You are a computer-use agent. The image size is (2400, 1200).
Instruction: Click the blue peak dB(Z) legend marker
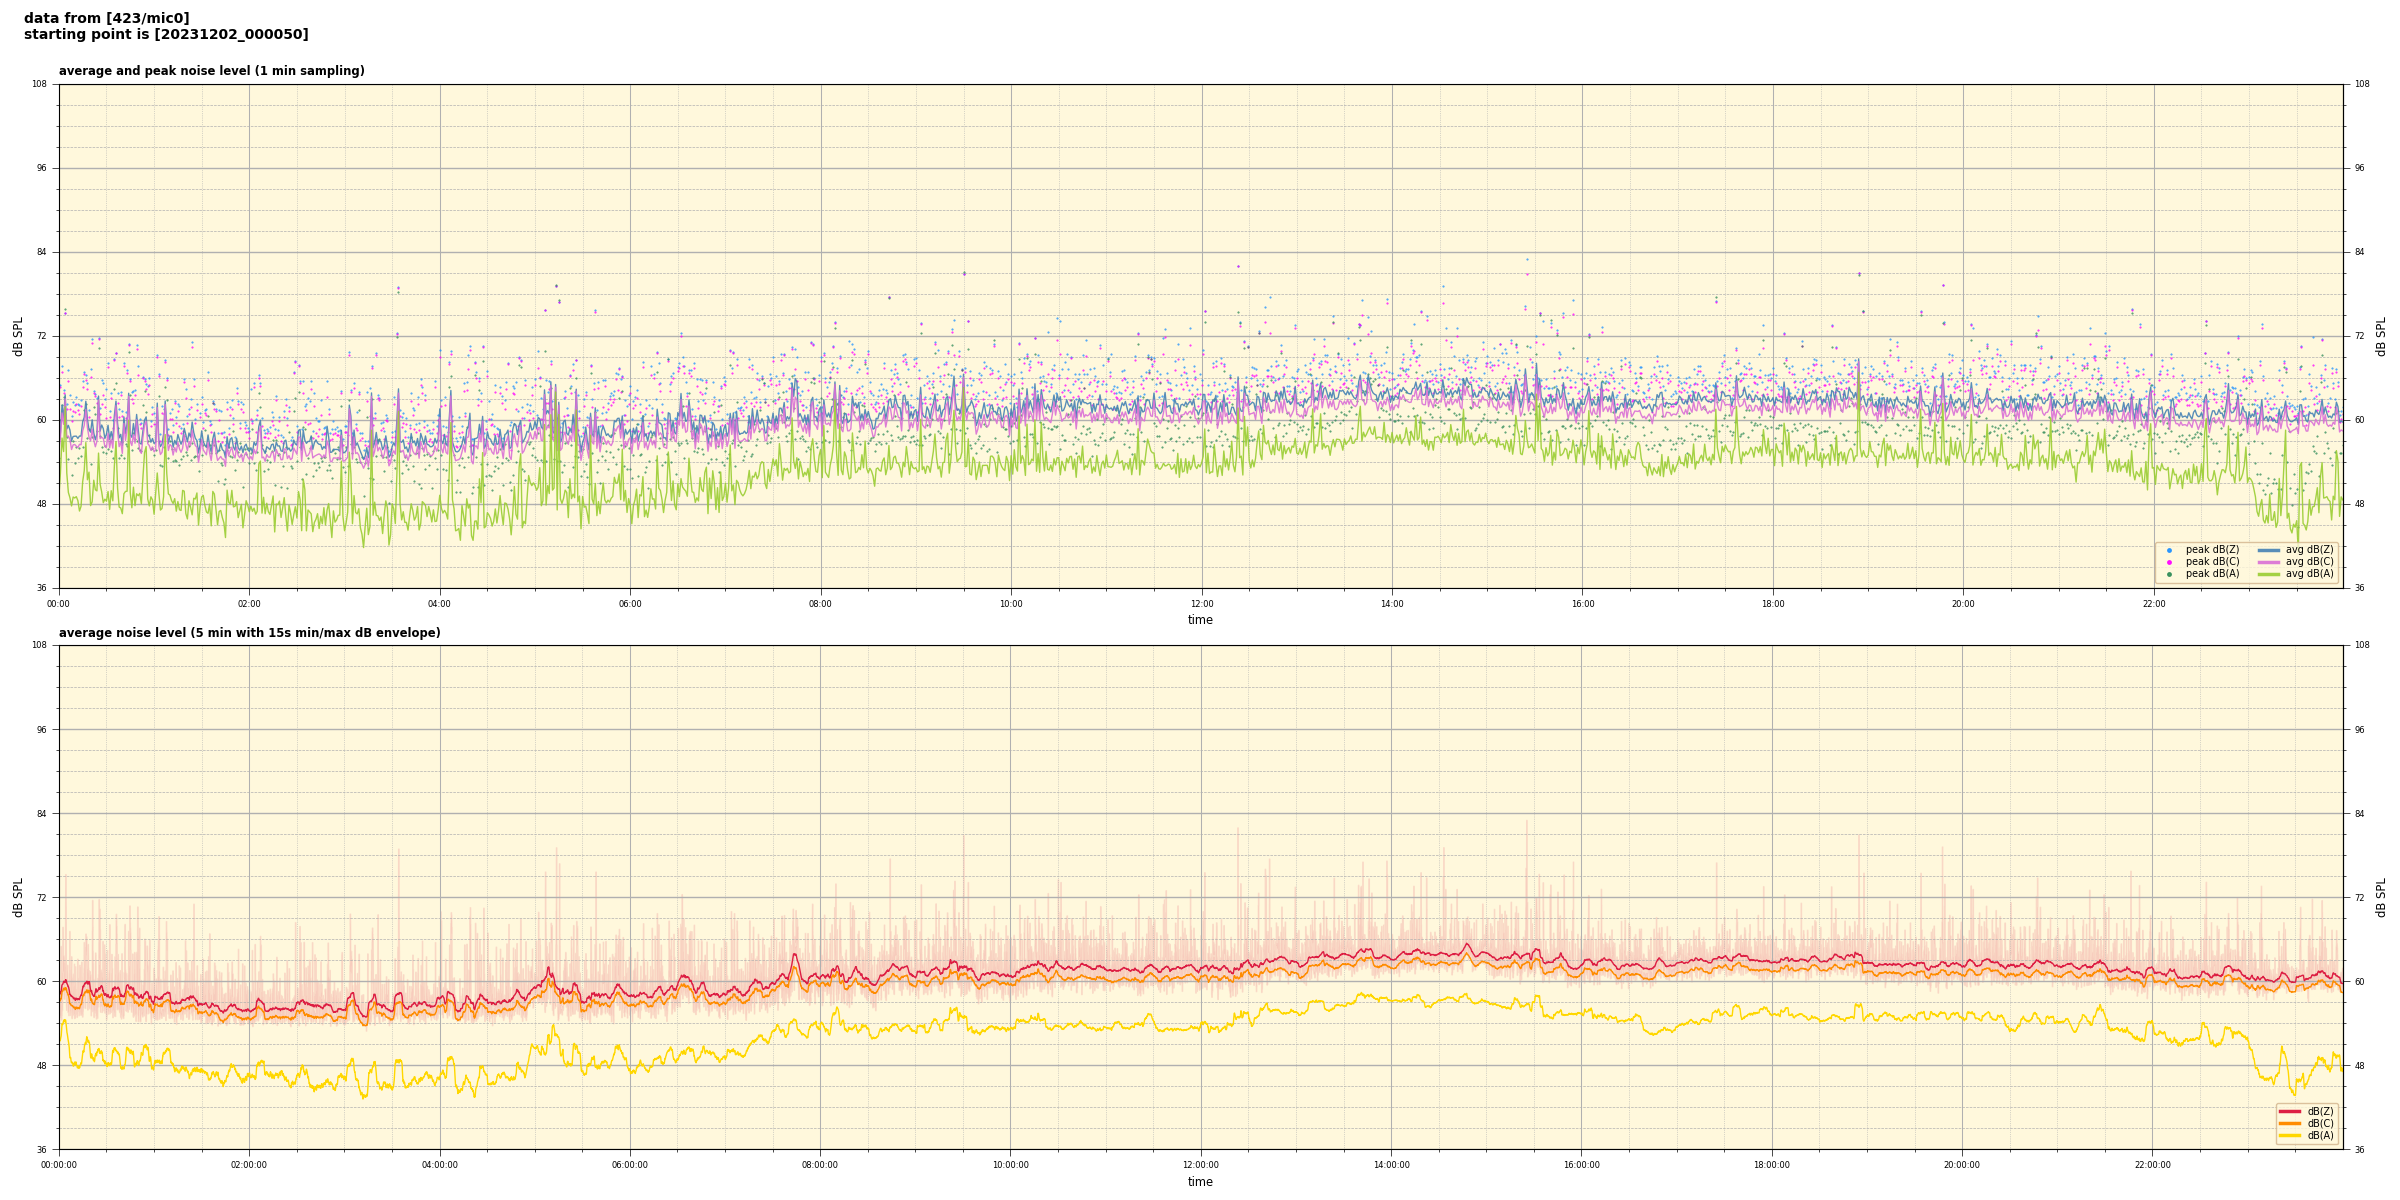click(x=2169, y=550)
